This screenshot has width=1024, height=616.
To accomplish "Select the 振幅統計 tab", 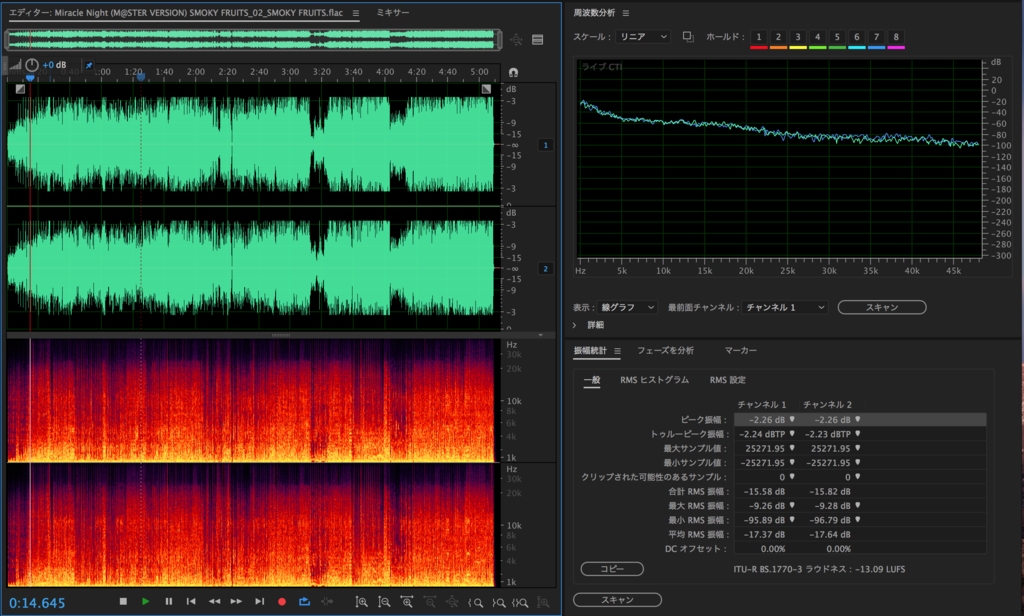I will [x=590, y=351].
